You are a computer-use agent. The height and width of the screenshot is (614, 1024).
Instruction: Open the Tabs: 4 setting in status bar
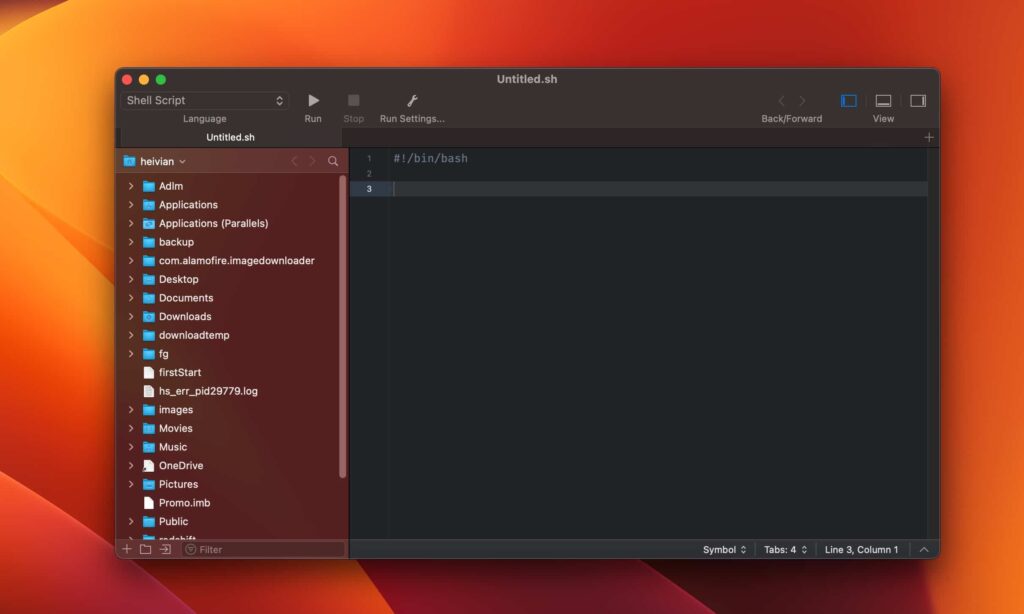[785, 548]
